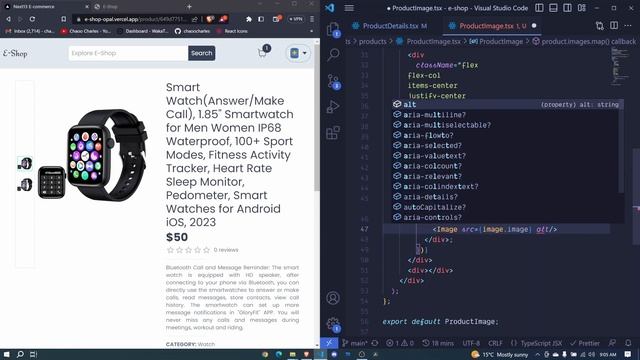This screenshot has width=640, height=360.
Task: Open feedback icon in VS Code status bar
Action: 612,343
